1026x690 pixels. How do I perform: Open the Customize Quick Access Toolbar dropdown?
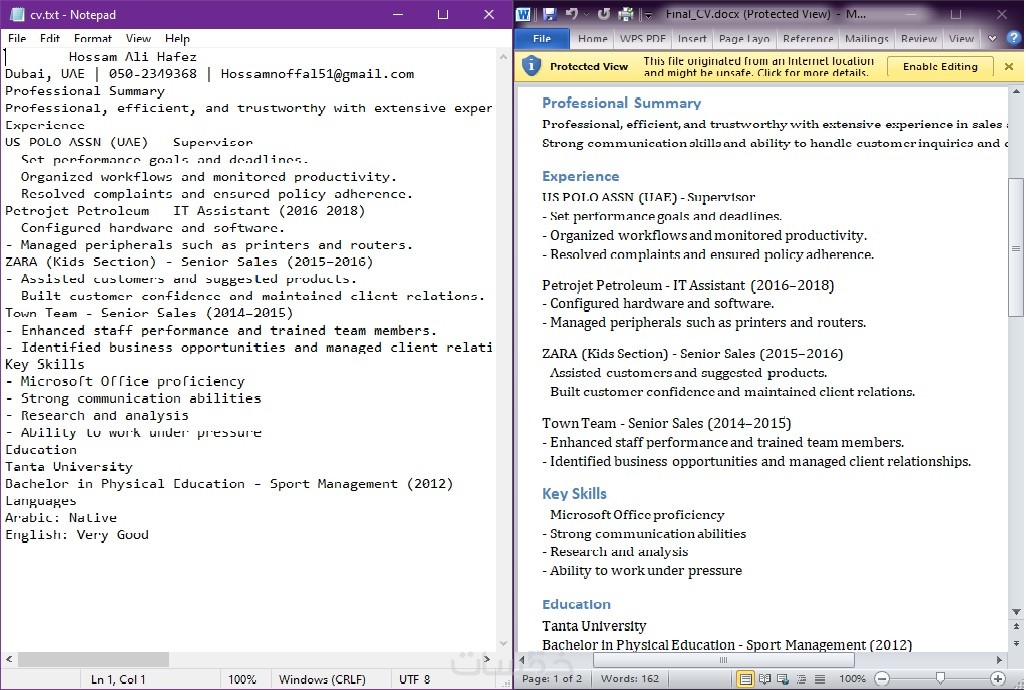point(648,14)
